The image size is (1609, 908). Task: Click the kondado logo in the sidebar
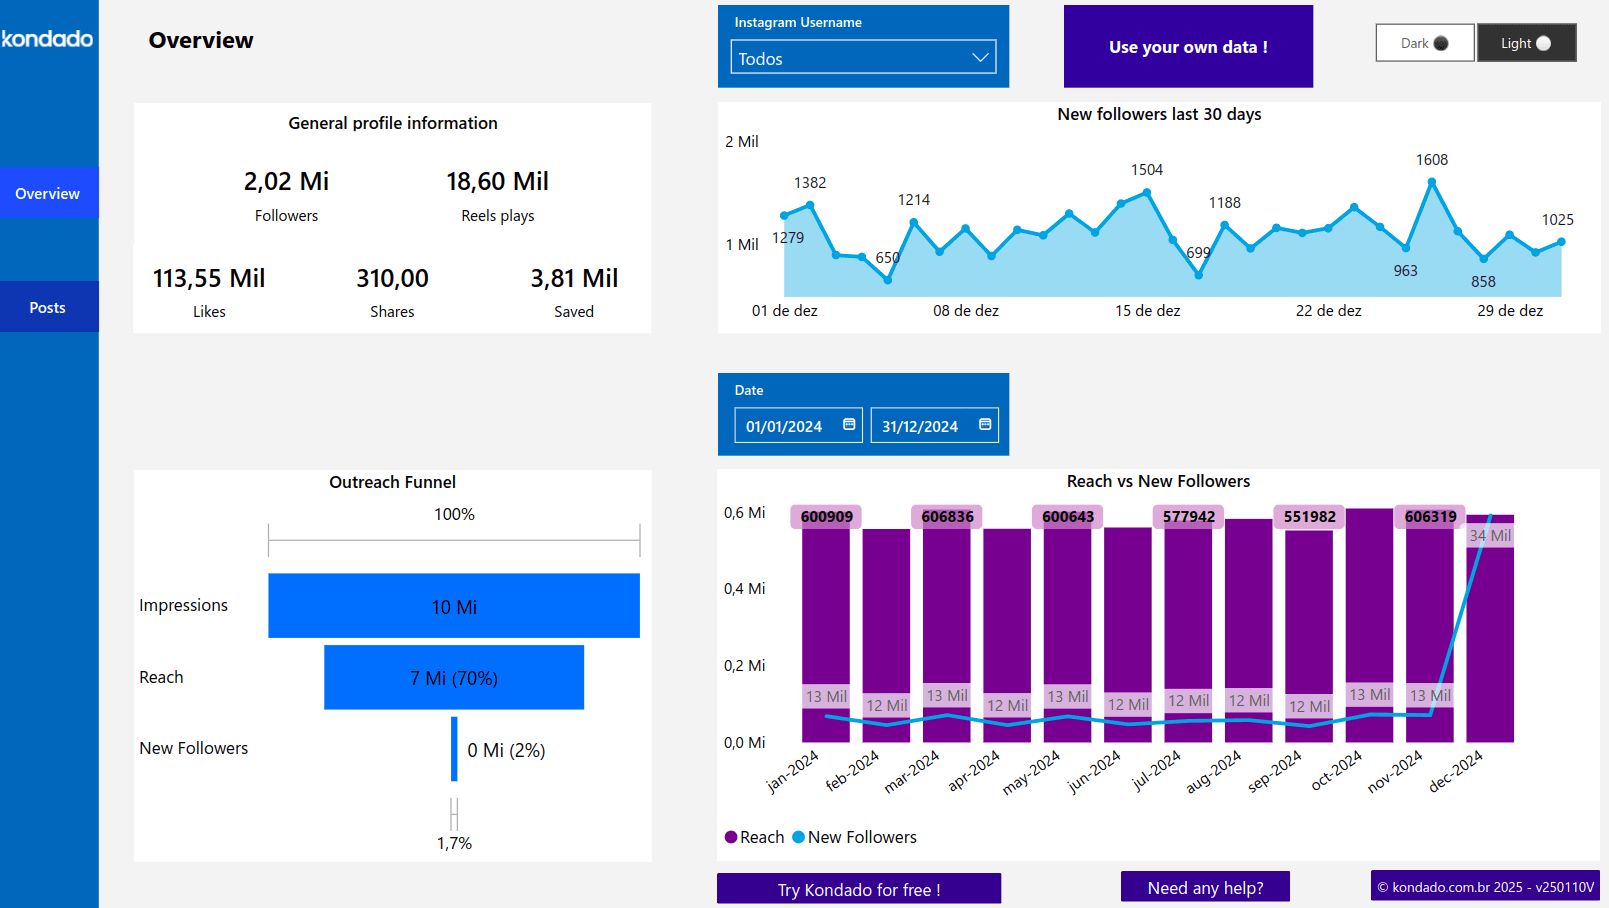click(x=47, y=39)
